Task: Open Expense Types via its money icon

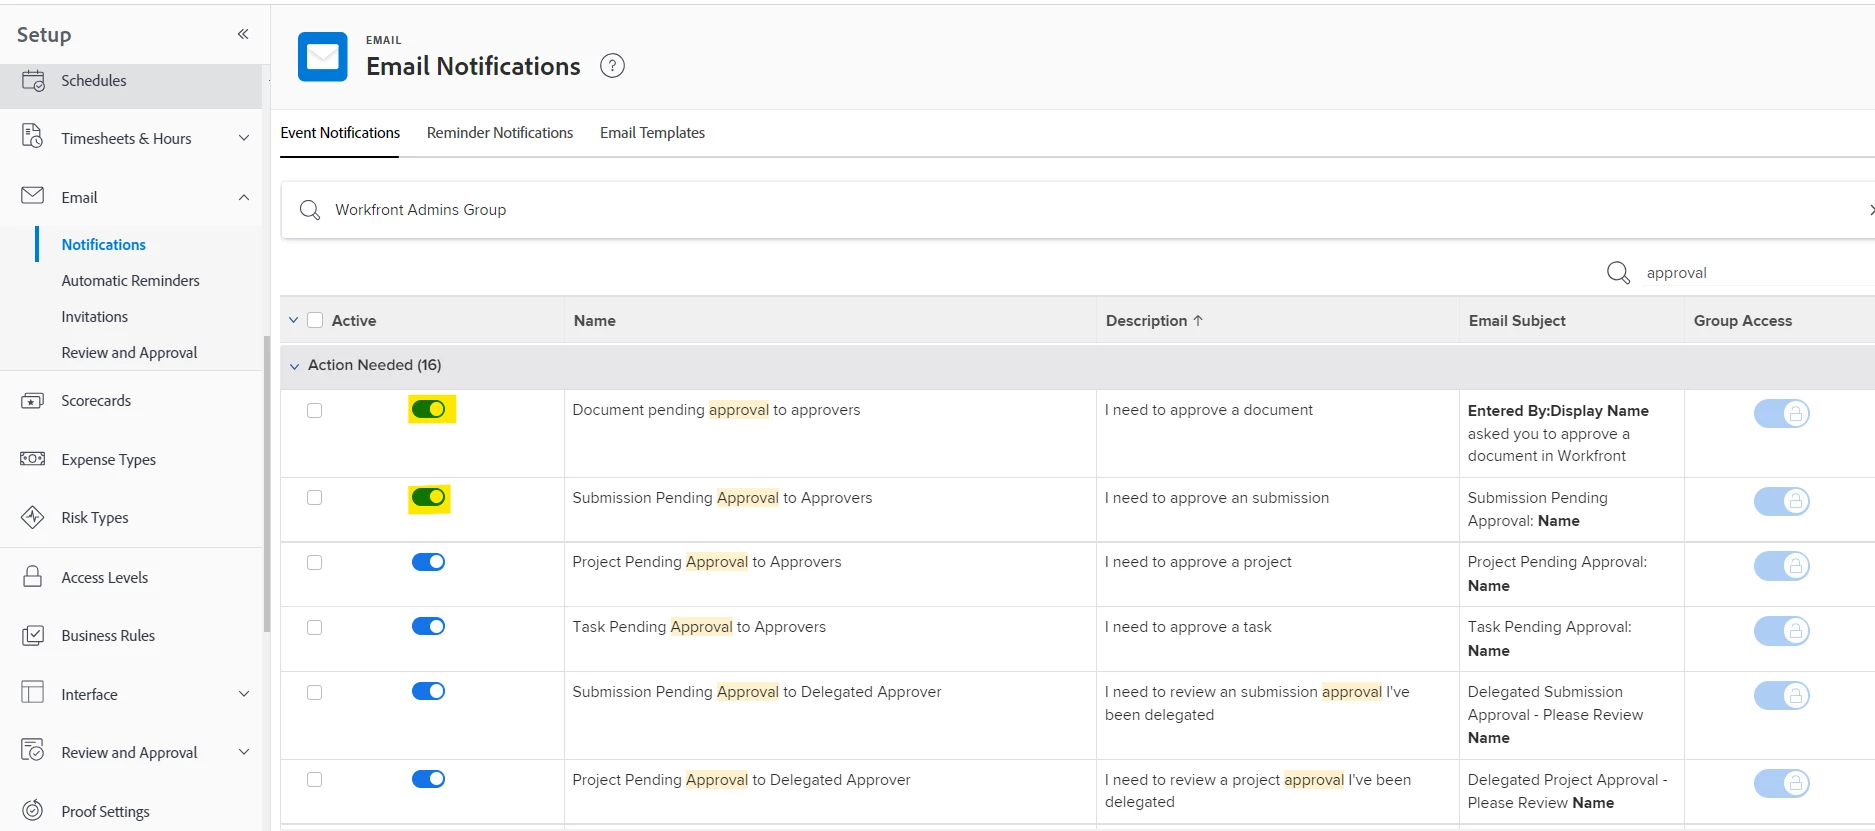Action: 32,459
